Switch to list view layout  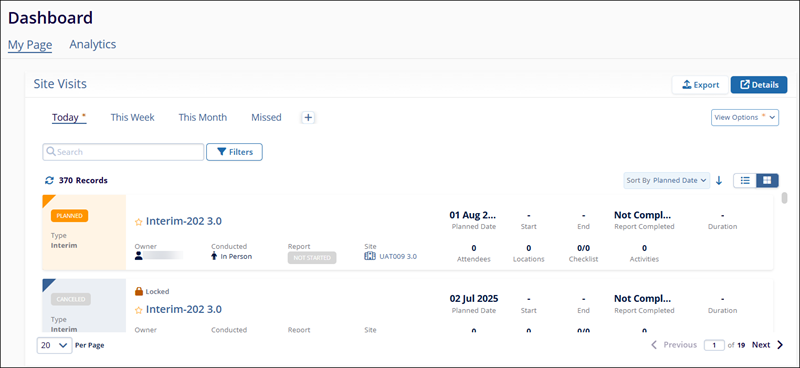(x=745, y=180)
